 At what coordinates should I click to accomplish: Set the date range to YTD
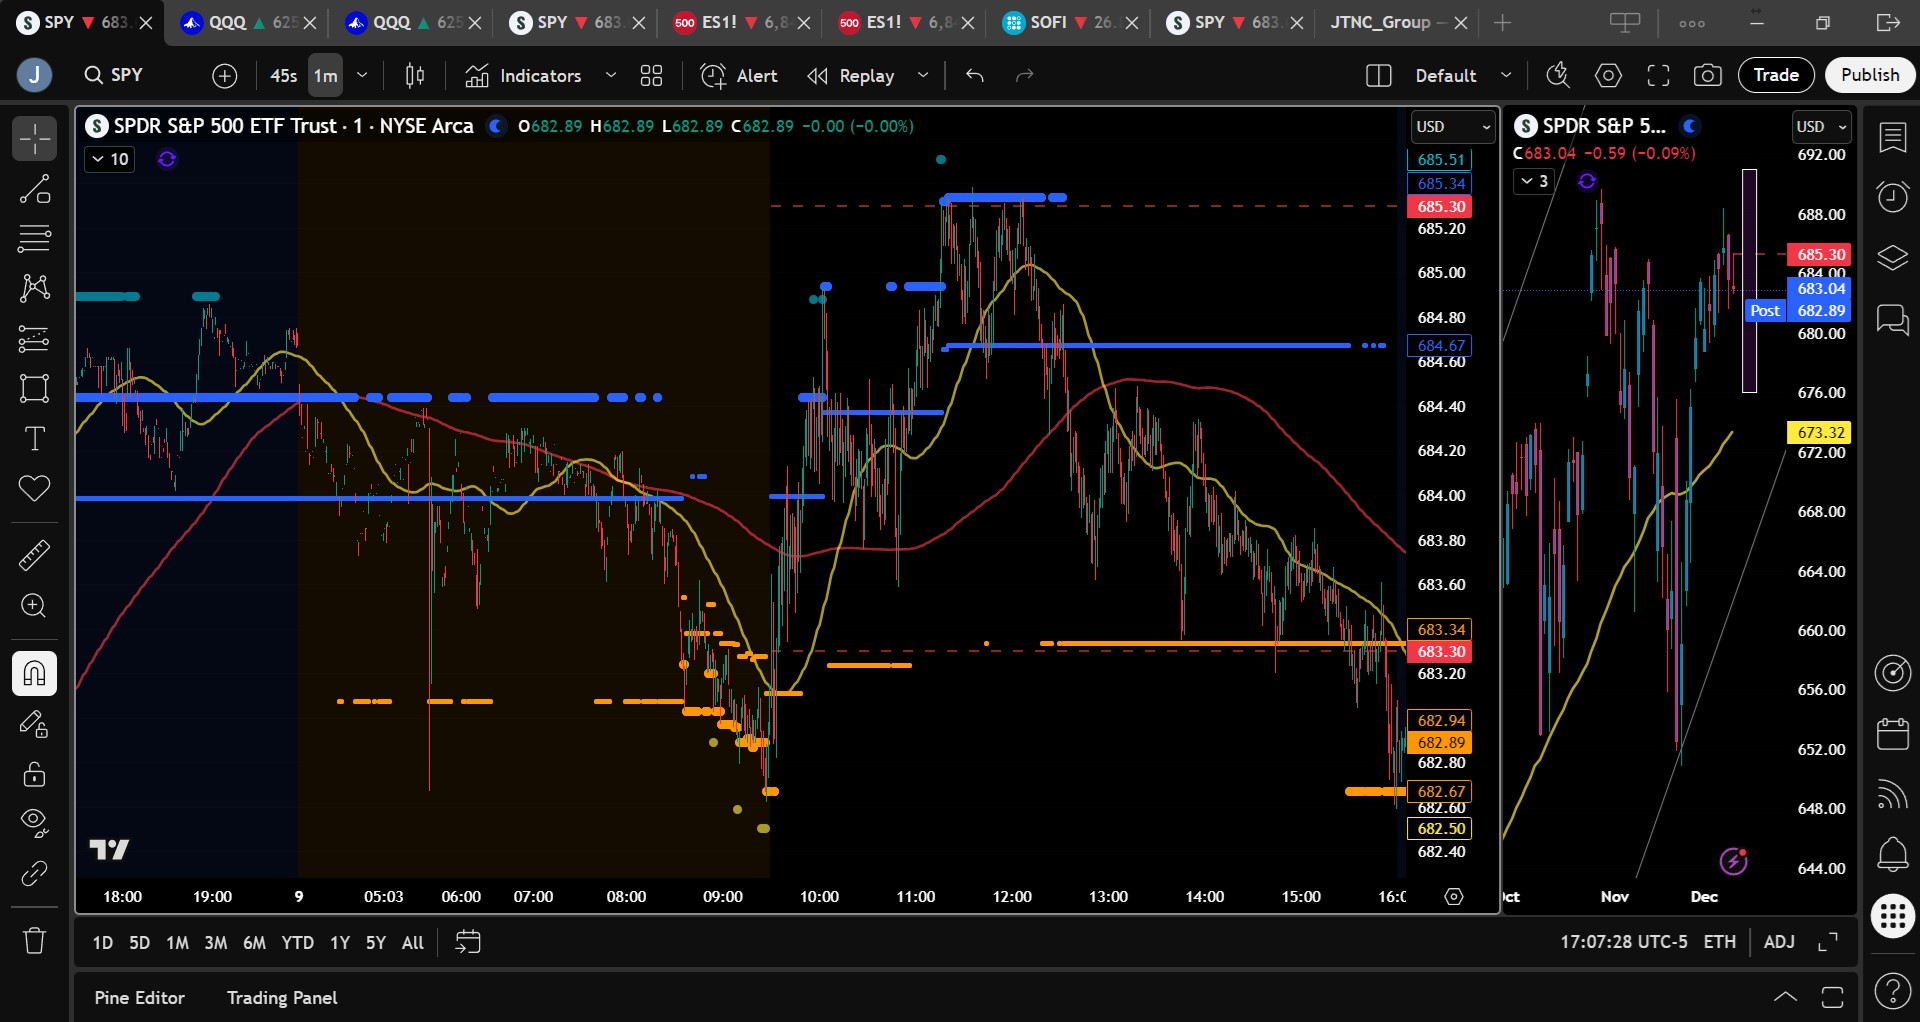[297, 942]
